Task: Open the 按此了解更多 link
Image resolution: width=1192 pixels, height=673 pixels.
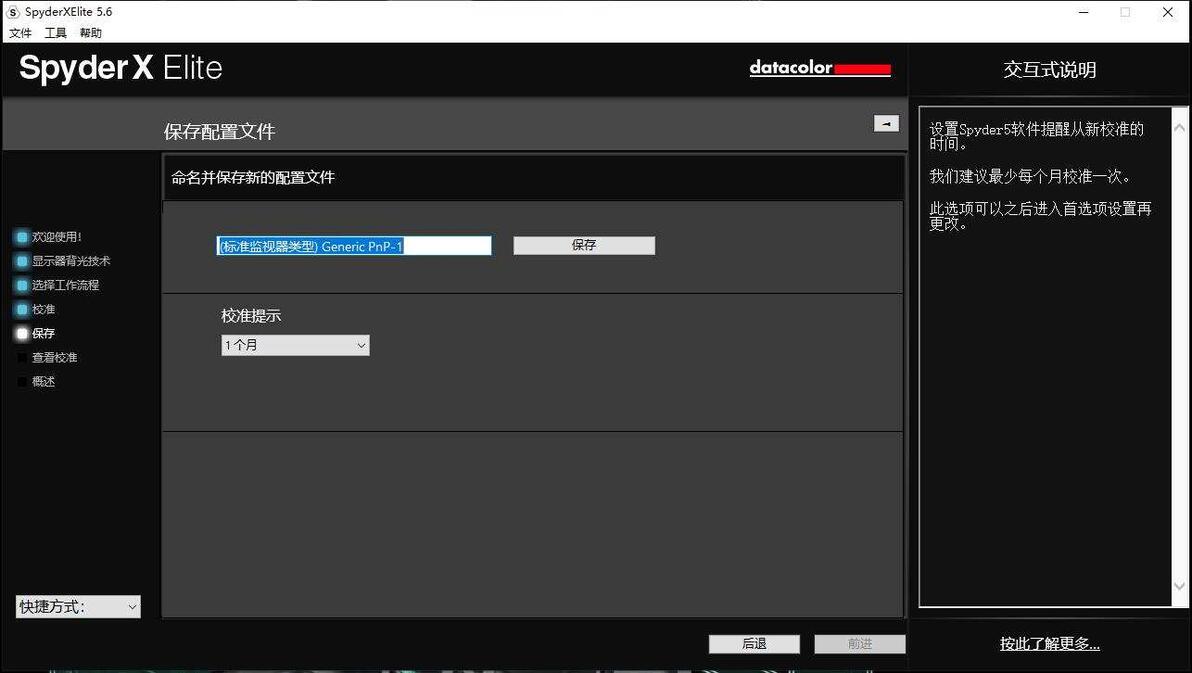Action: coord(1050,644)
